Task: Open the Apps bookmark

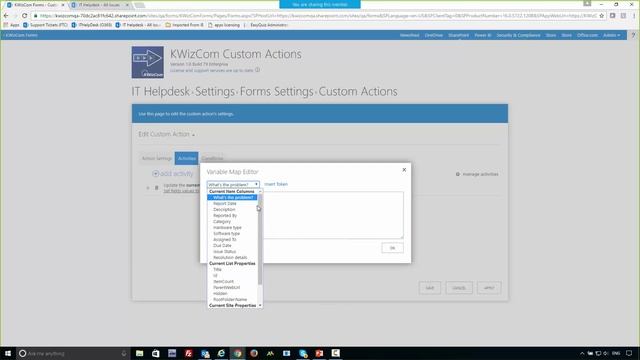Action: [11, 25]
